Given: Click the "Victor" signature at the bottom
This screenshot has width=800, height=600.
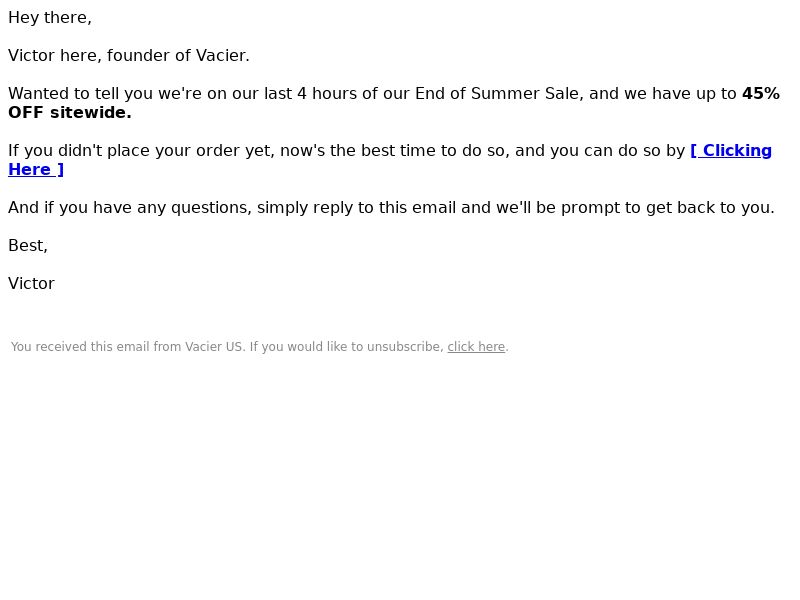Looking at the screenshot, I should 31,284.
